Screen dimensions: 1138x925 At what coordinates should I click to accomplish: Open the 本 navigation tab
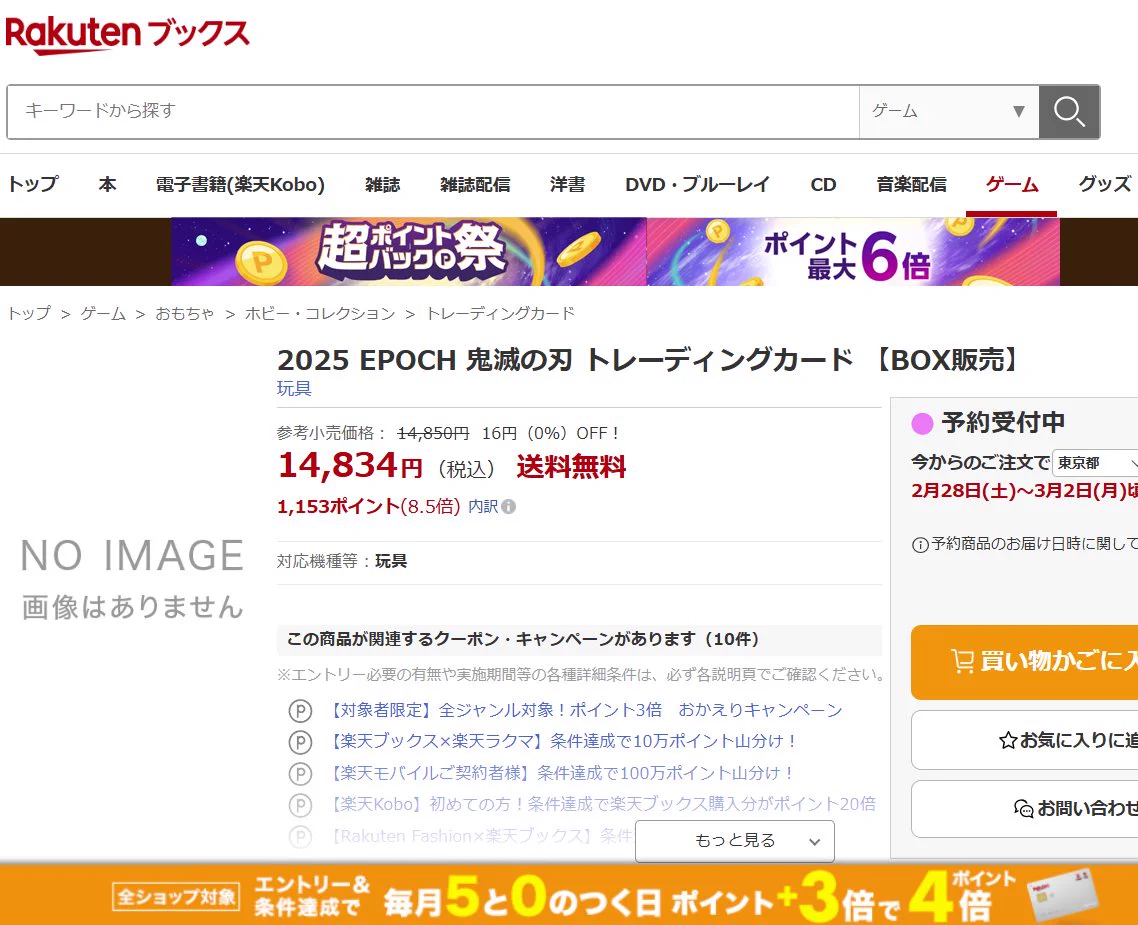[107, 184]
